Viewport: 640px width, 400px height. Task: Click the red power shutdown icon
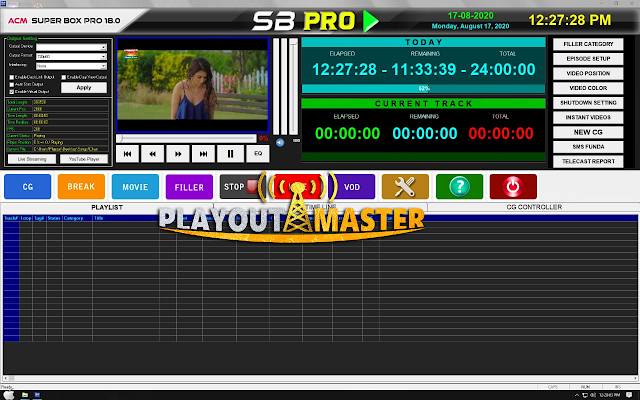pyautogui.click(x=513, y=187)
